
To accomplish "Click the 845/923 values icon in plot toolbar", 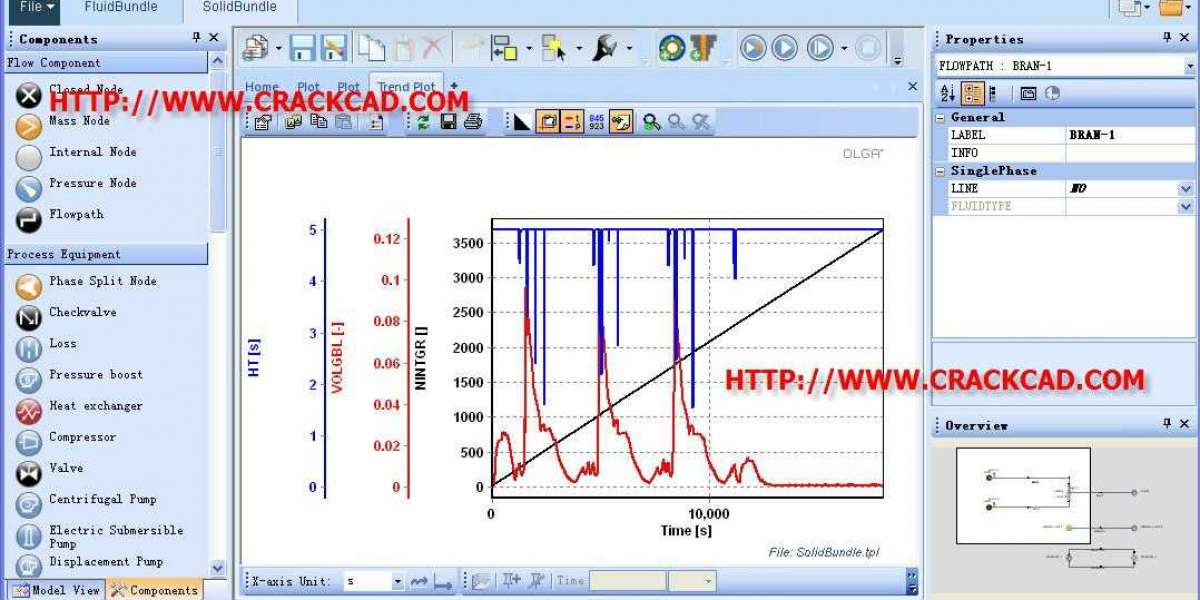I will coord(597,122).
